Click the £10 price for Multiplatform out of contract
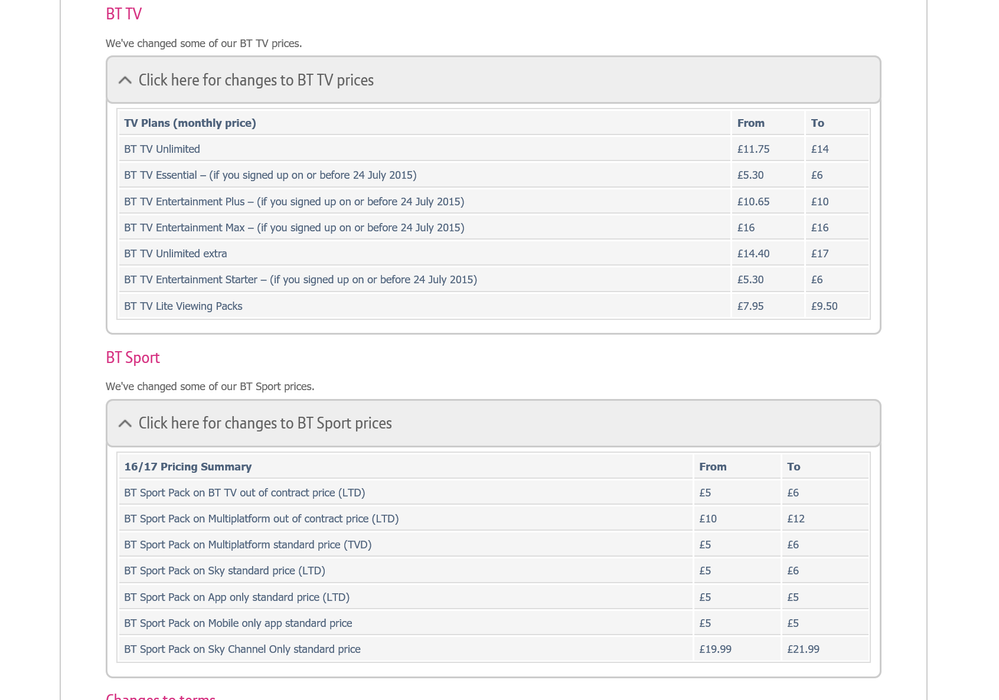This screenshot has width=999, height=700. tap(708, 519)
